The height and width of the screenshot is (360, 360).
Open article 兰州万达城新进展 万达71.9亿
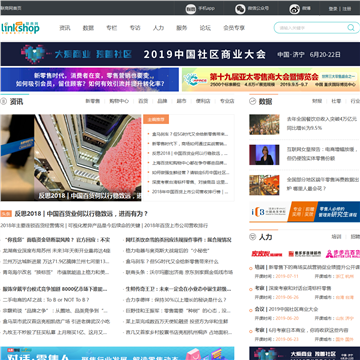click(56, 261)
